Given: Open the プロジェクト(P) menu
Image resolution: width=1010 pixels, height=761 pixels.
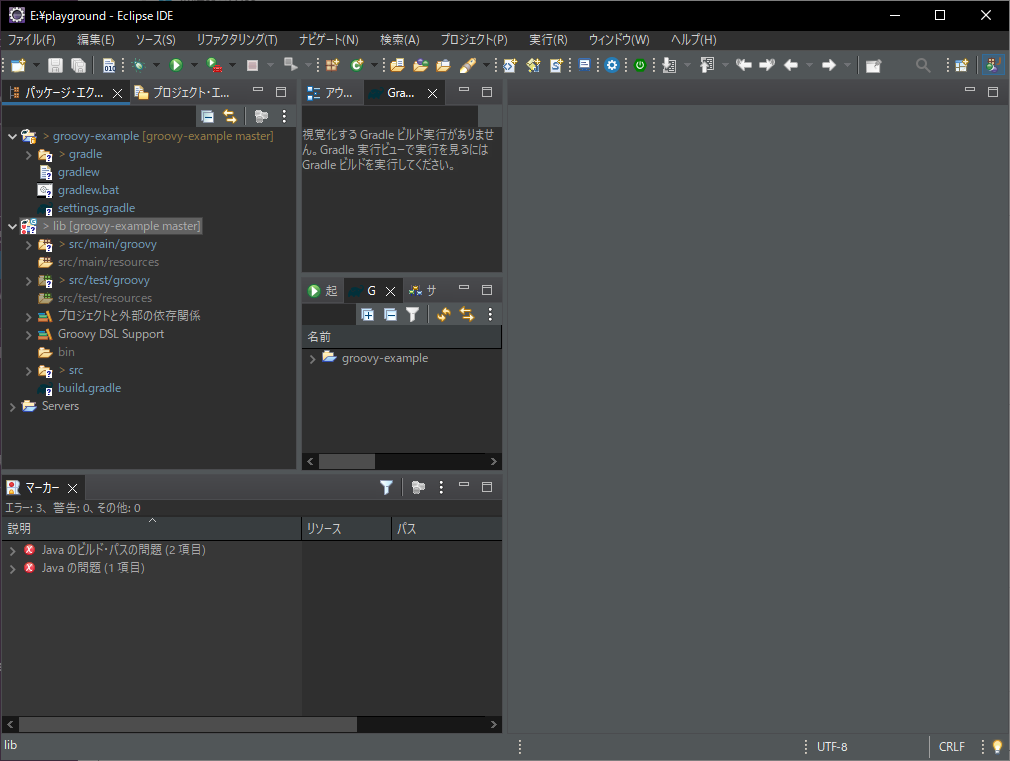Looking at the screenshot, I should tap(474, 39).
